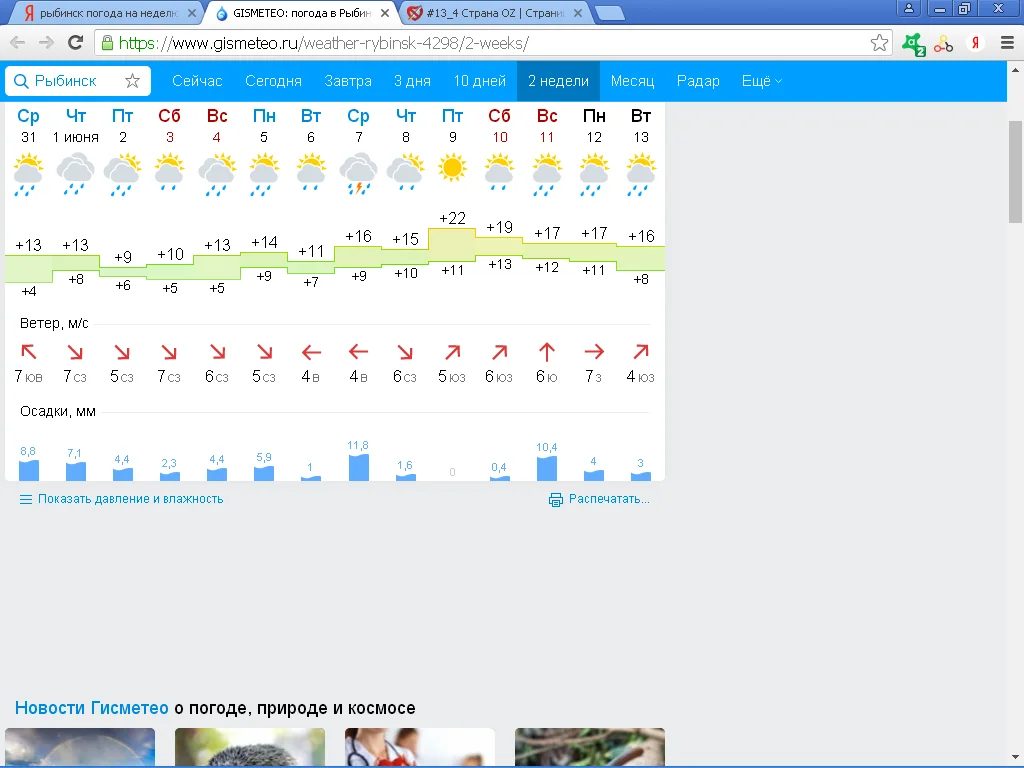Screen dimensions: 1024x768
Task: Click the scrollbar down arrow
Action: (1016, 759)
